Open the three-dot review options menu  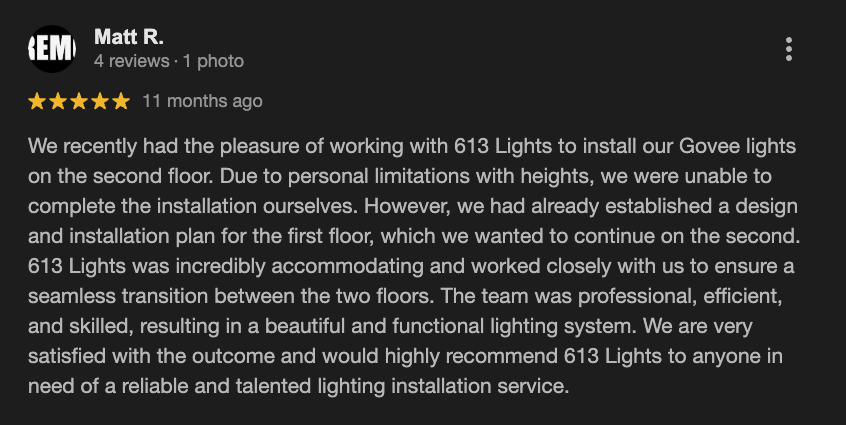[789, 49]
